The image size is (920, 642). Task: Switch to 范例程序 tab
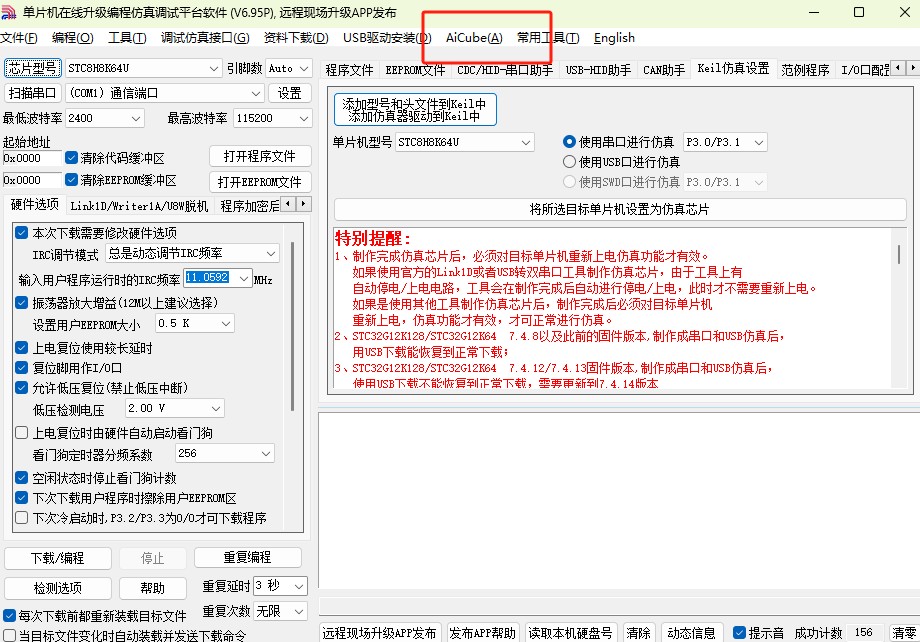[805, 70]
